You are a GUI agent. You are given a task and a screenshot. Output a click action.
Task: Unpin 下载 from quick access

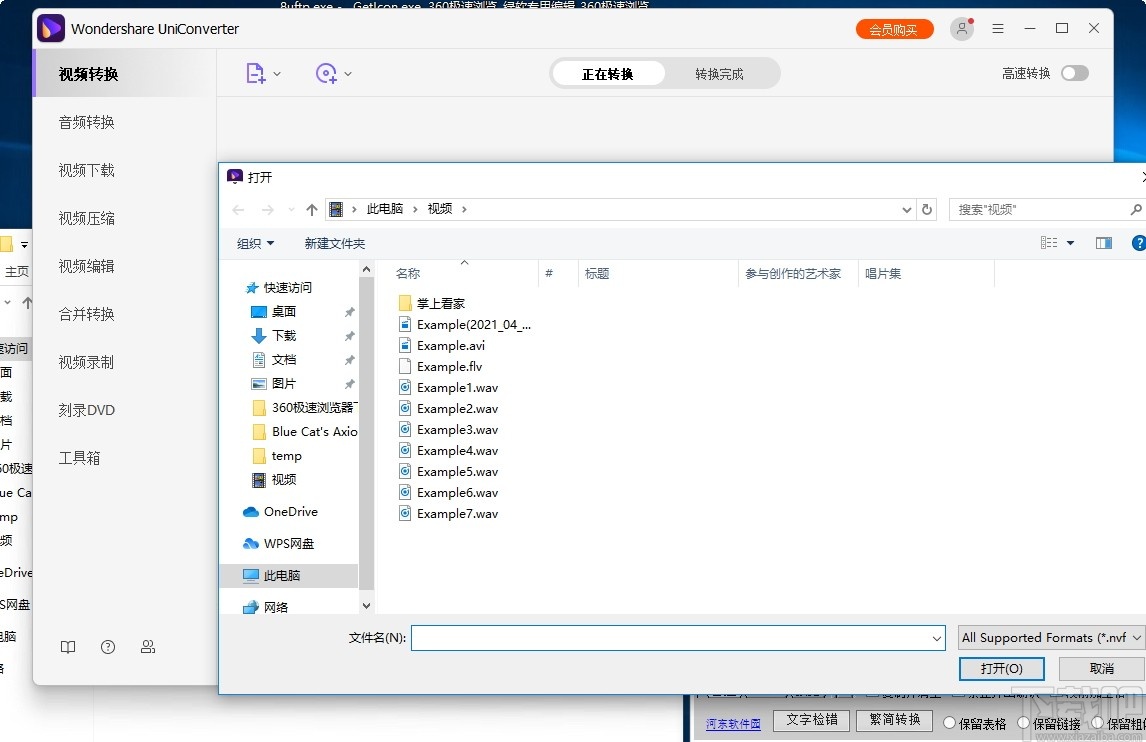click(348, 335)
